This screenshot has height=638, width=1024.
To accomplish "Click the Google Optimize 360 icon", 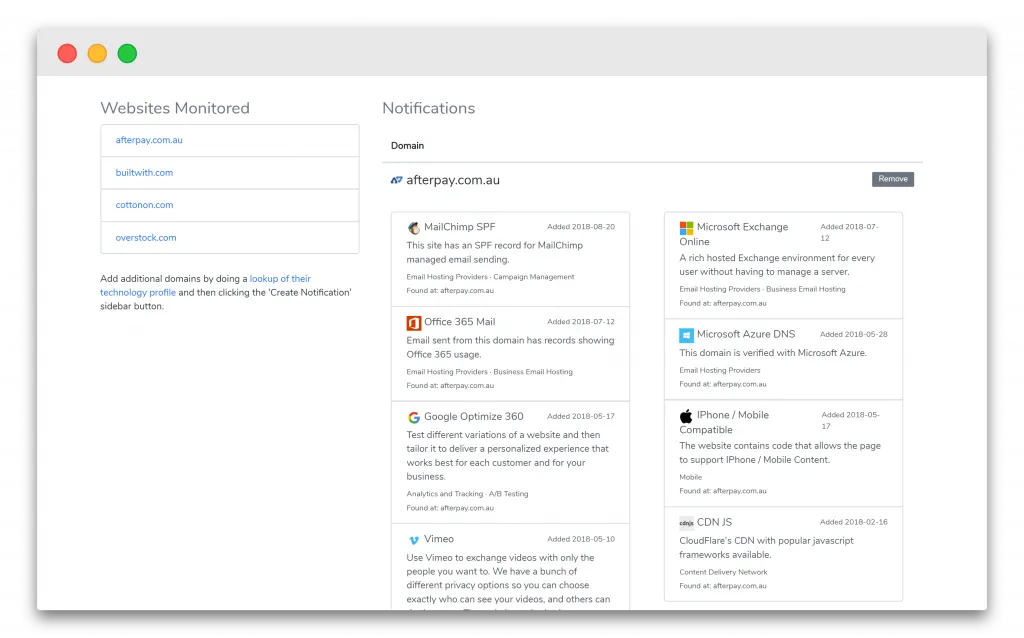I will [x=414, y=417].
